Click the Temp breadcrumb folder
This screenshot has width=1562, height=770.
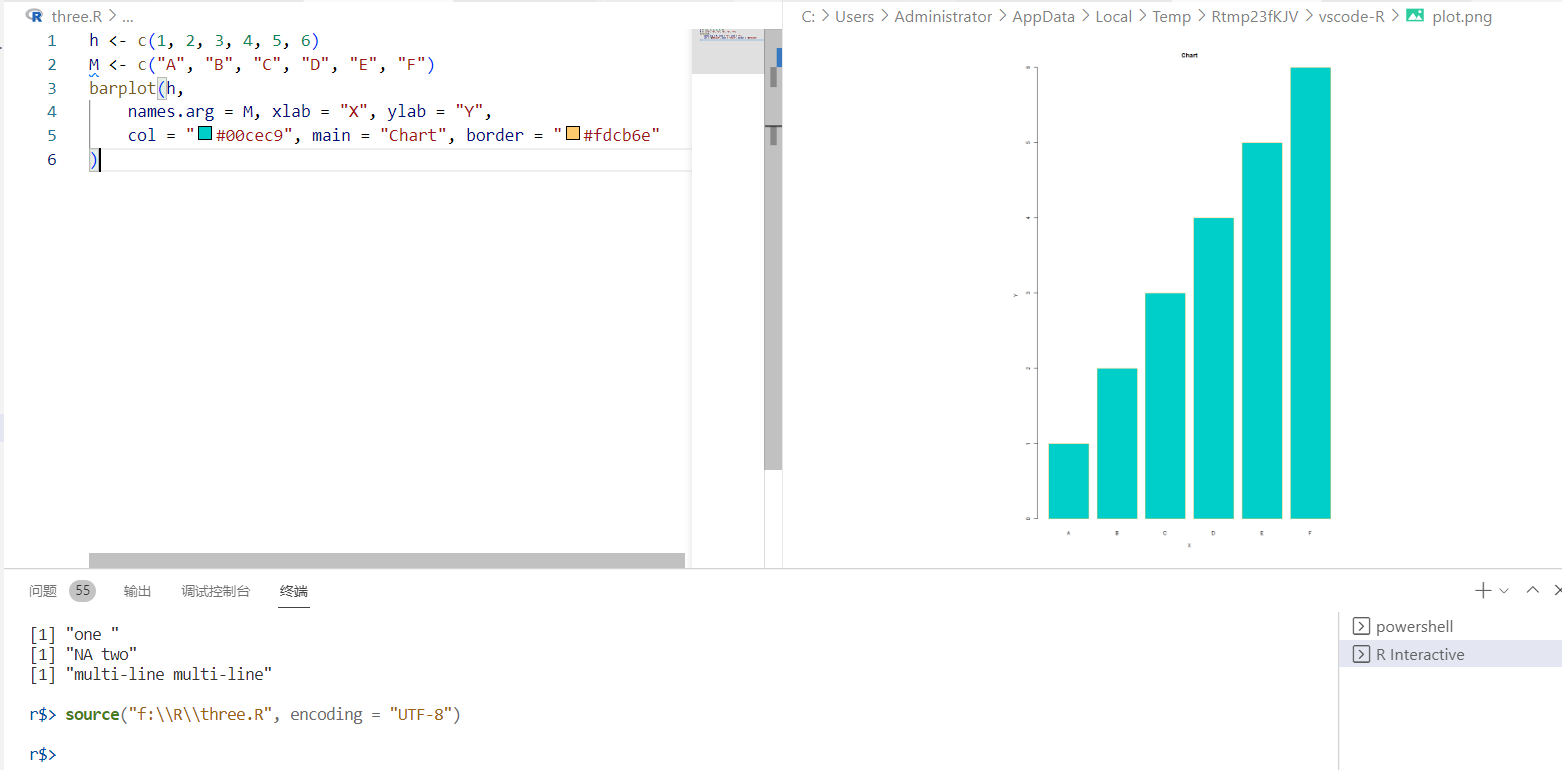point(1171,16)
